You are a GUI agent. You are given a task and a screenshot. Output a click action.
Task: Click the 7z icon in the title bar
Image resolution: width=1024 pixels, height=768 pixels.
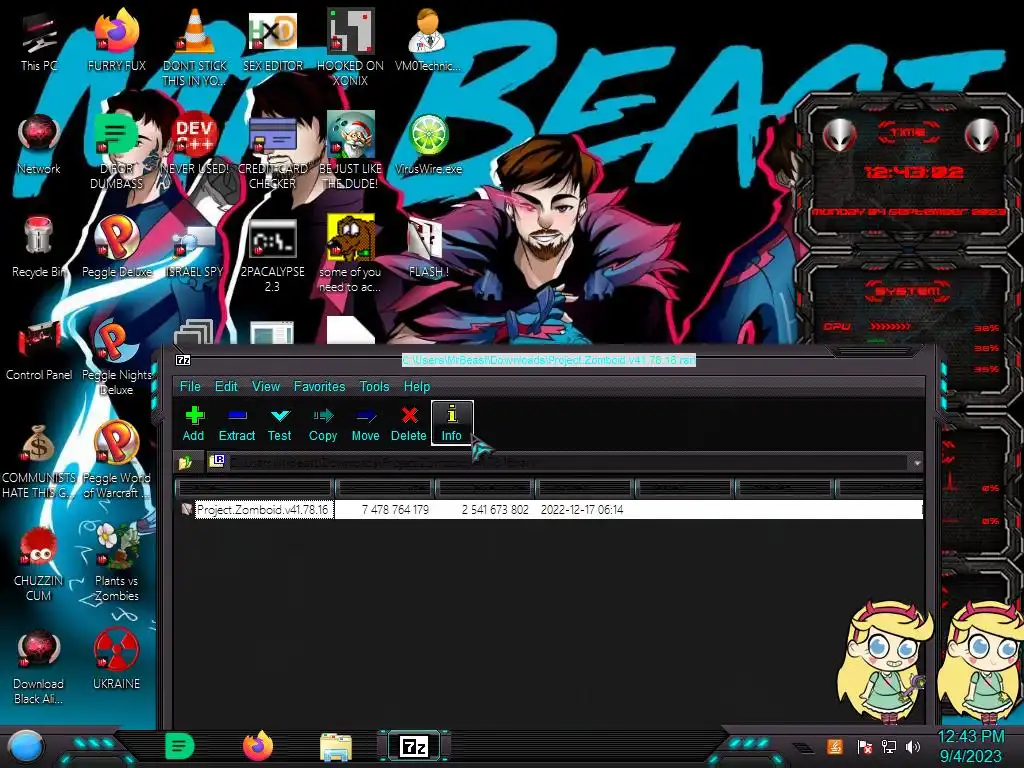(x=184, y=360)
